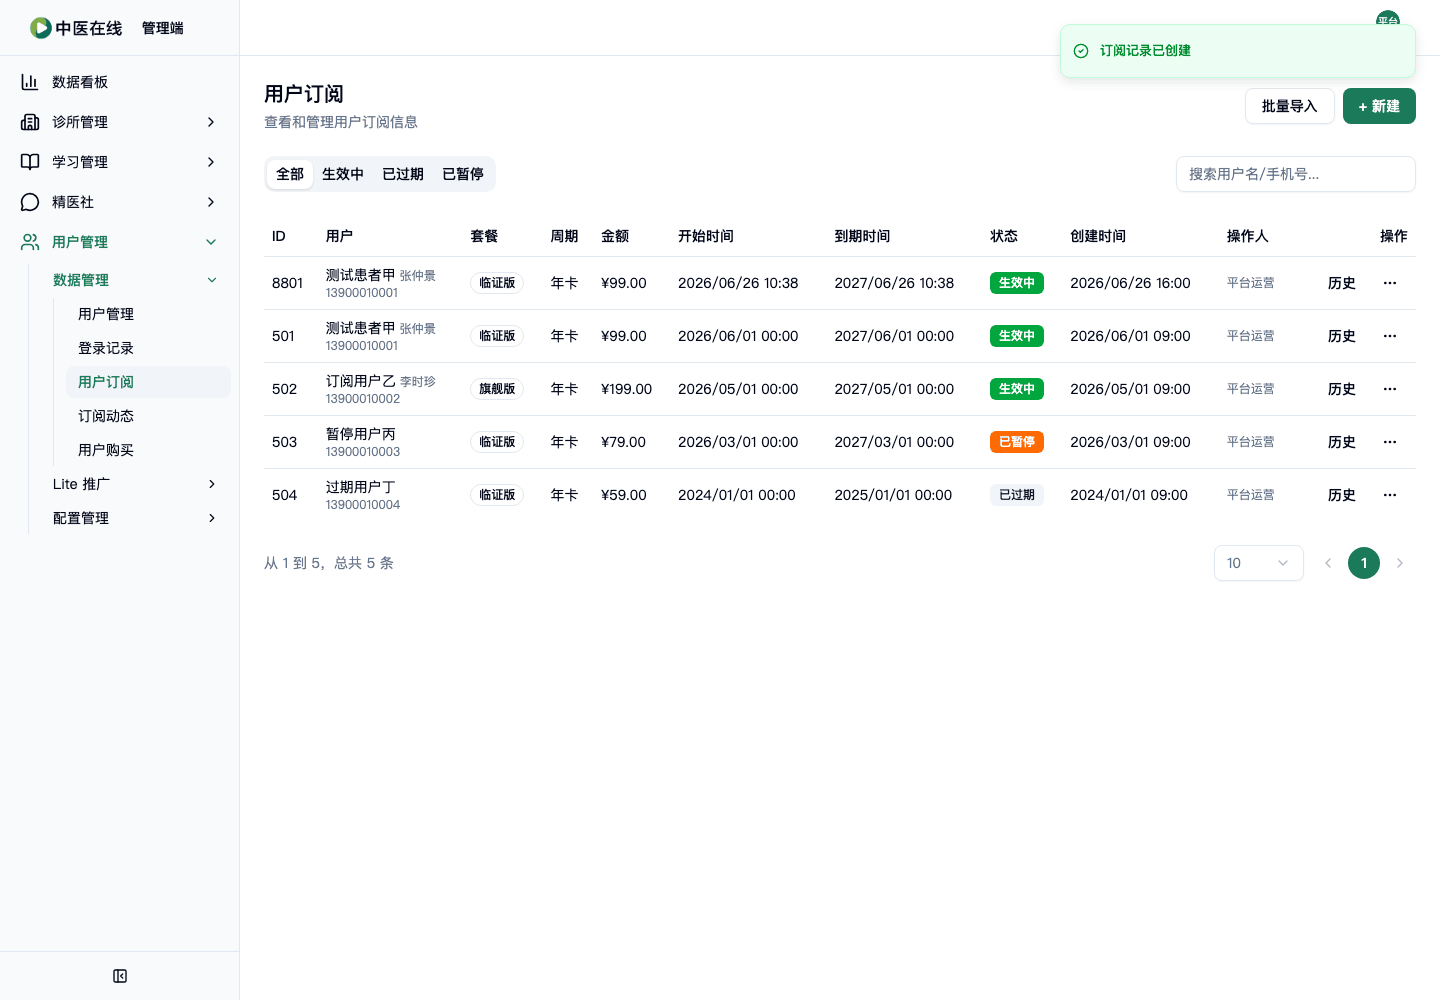Open 数据看板 menu item
This screenshot has width=1440, height=1000.
click(x=120, y=82)
